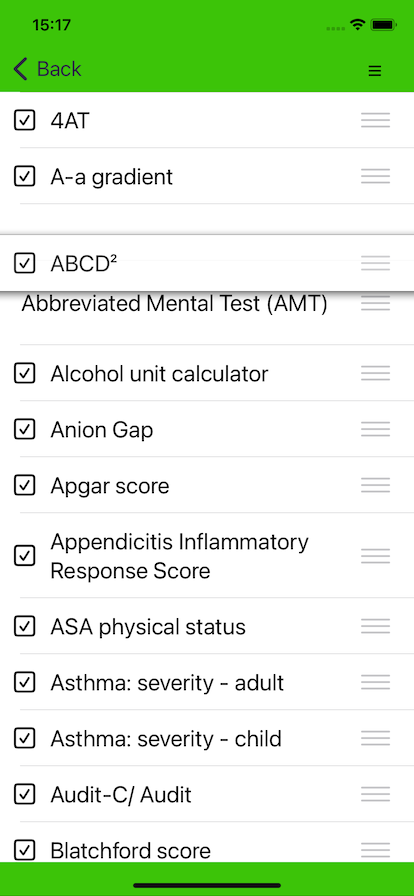Tap reorder handle for Asthma: severity - adult
The image size is (414, 896).
pyautogui.click(x=375, y=682)
